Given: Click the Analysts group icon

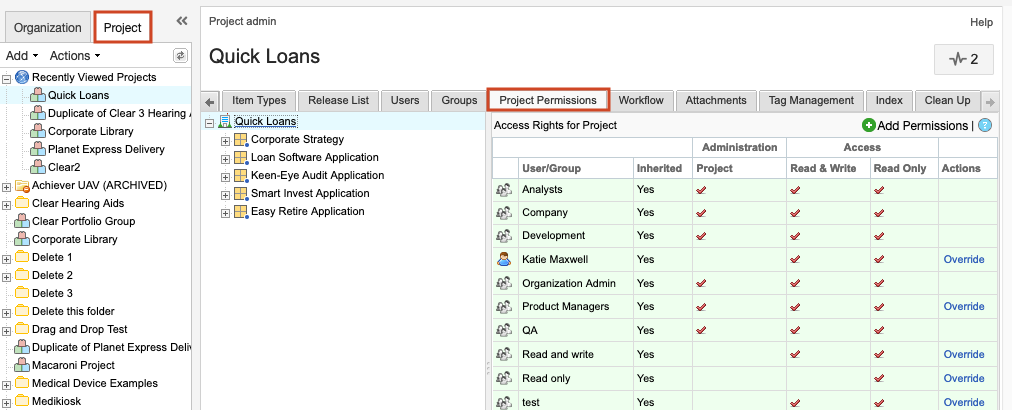Looking at the screenshot, I should (504, 188).
